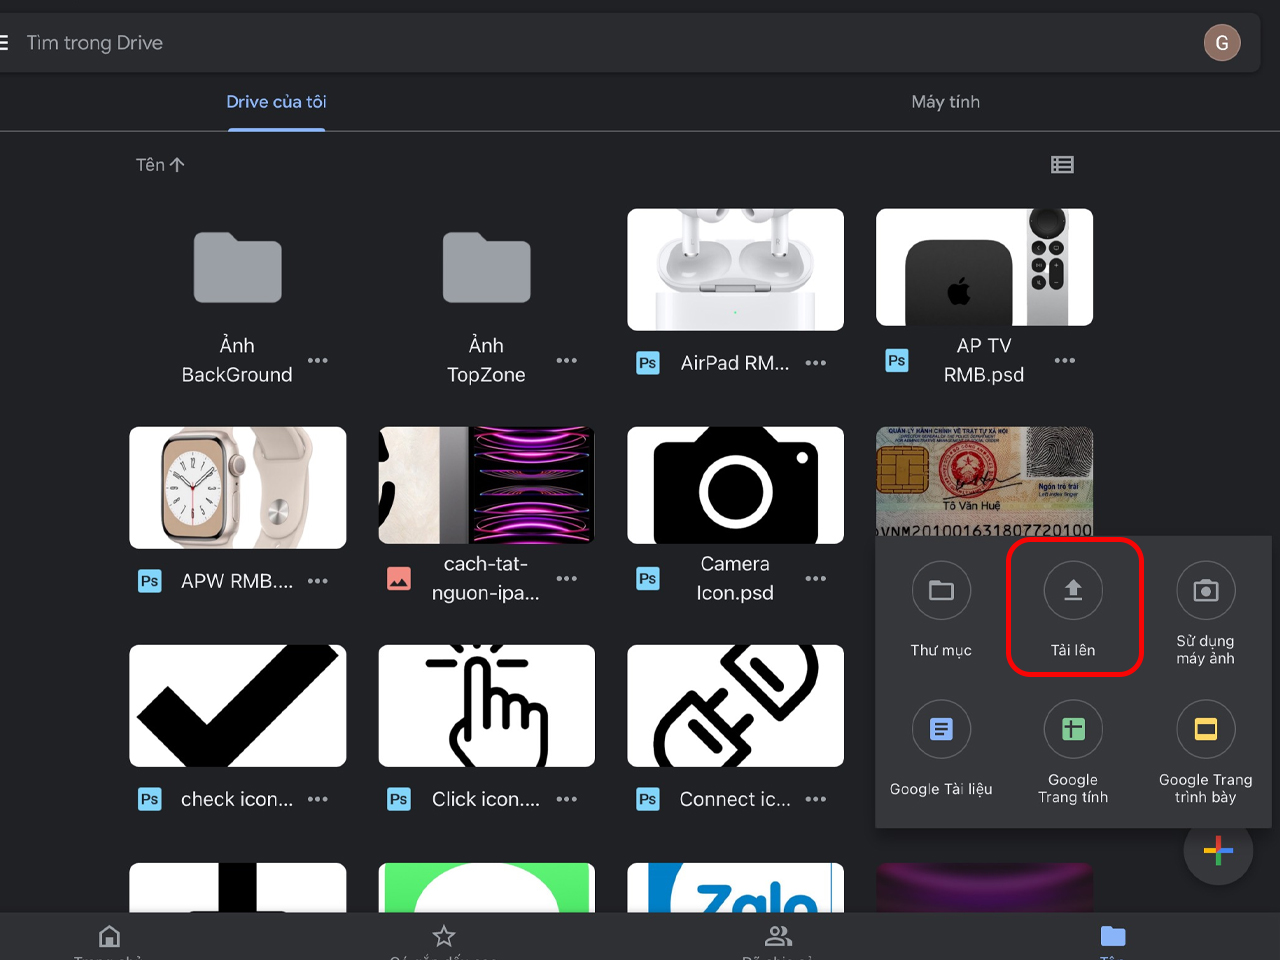Open more options for Camera Icon.psd
This screenshot has width=1280, height=960.
point(816,578)
